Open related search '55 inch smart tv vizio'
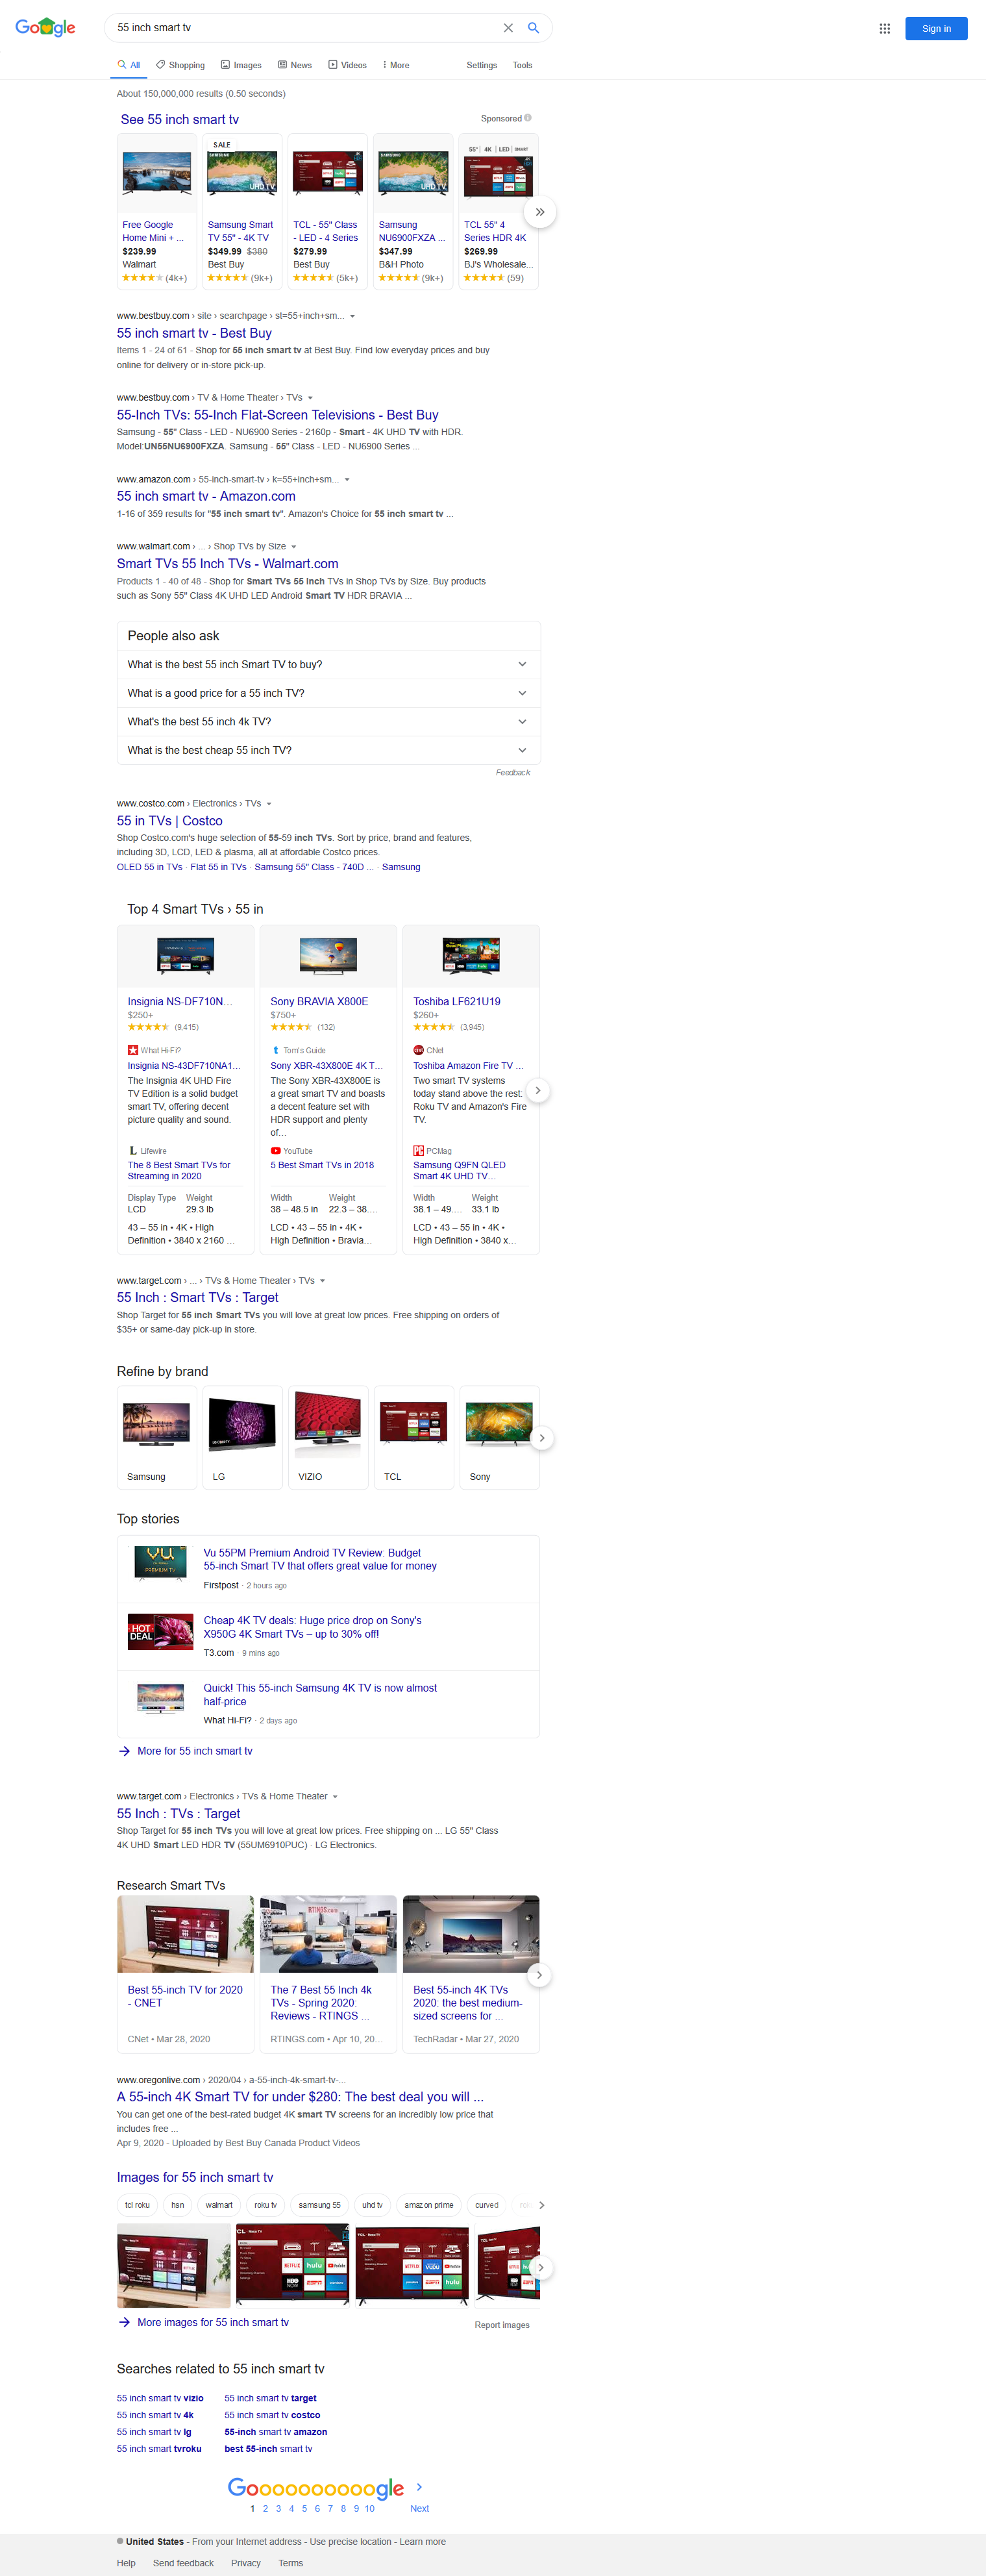Screen dimensions: 986x2576 coord(160,2398)
